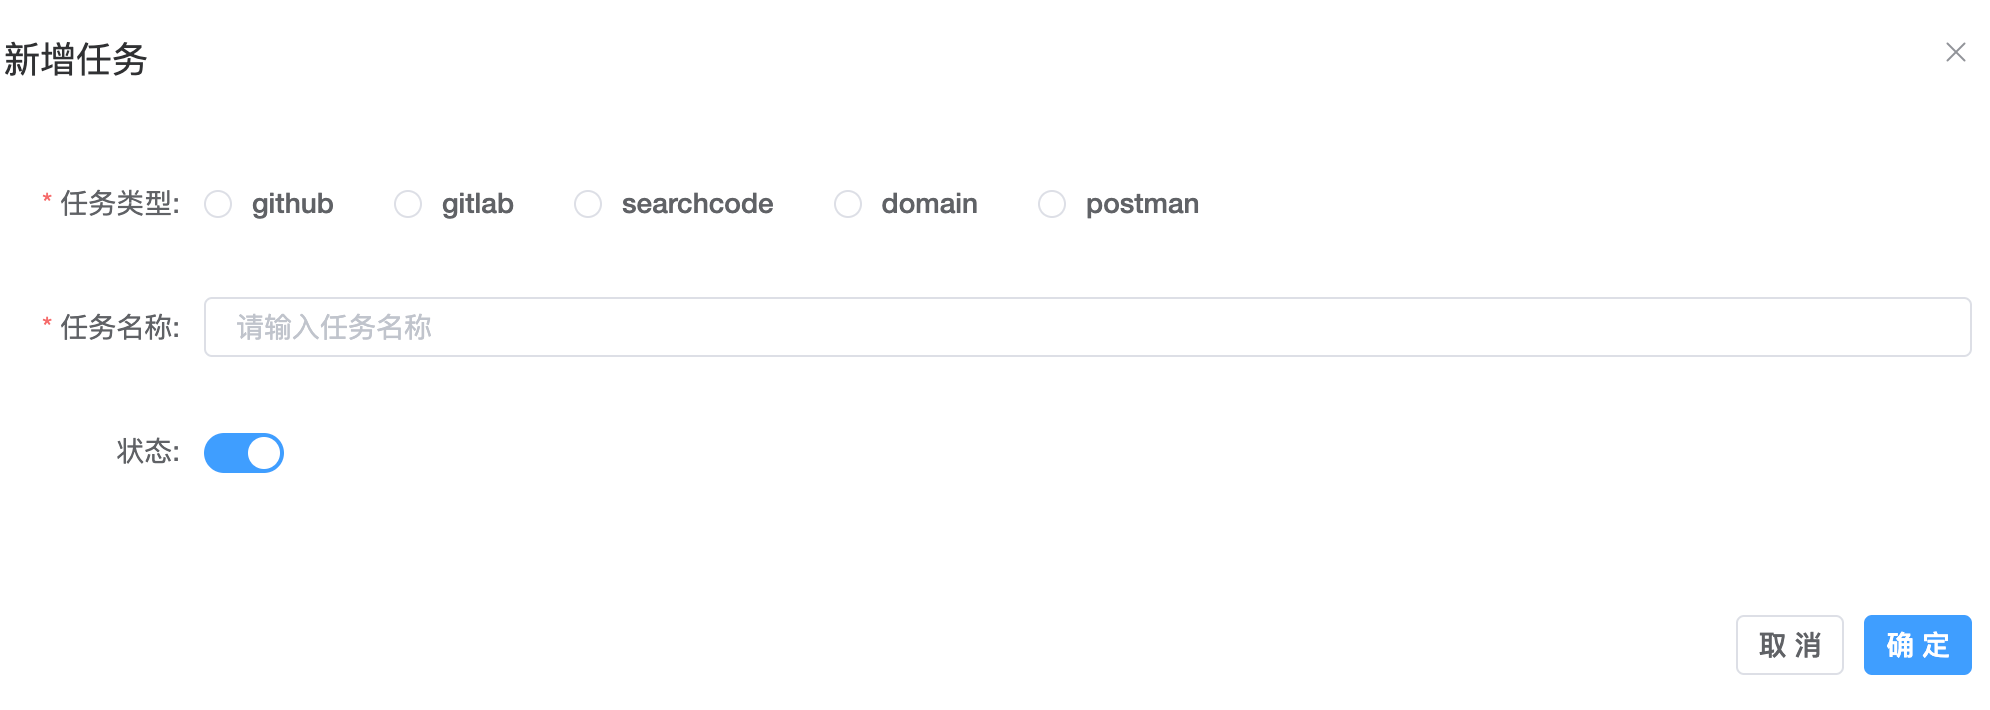
Task: Click the github radio circle icon
Action: coord(218,204)
